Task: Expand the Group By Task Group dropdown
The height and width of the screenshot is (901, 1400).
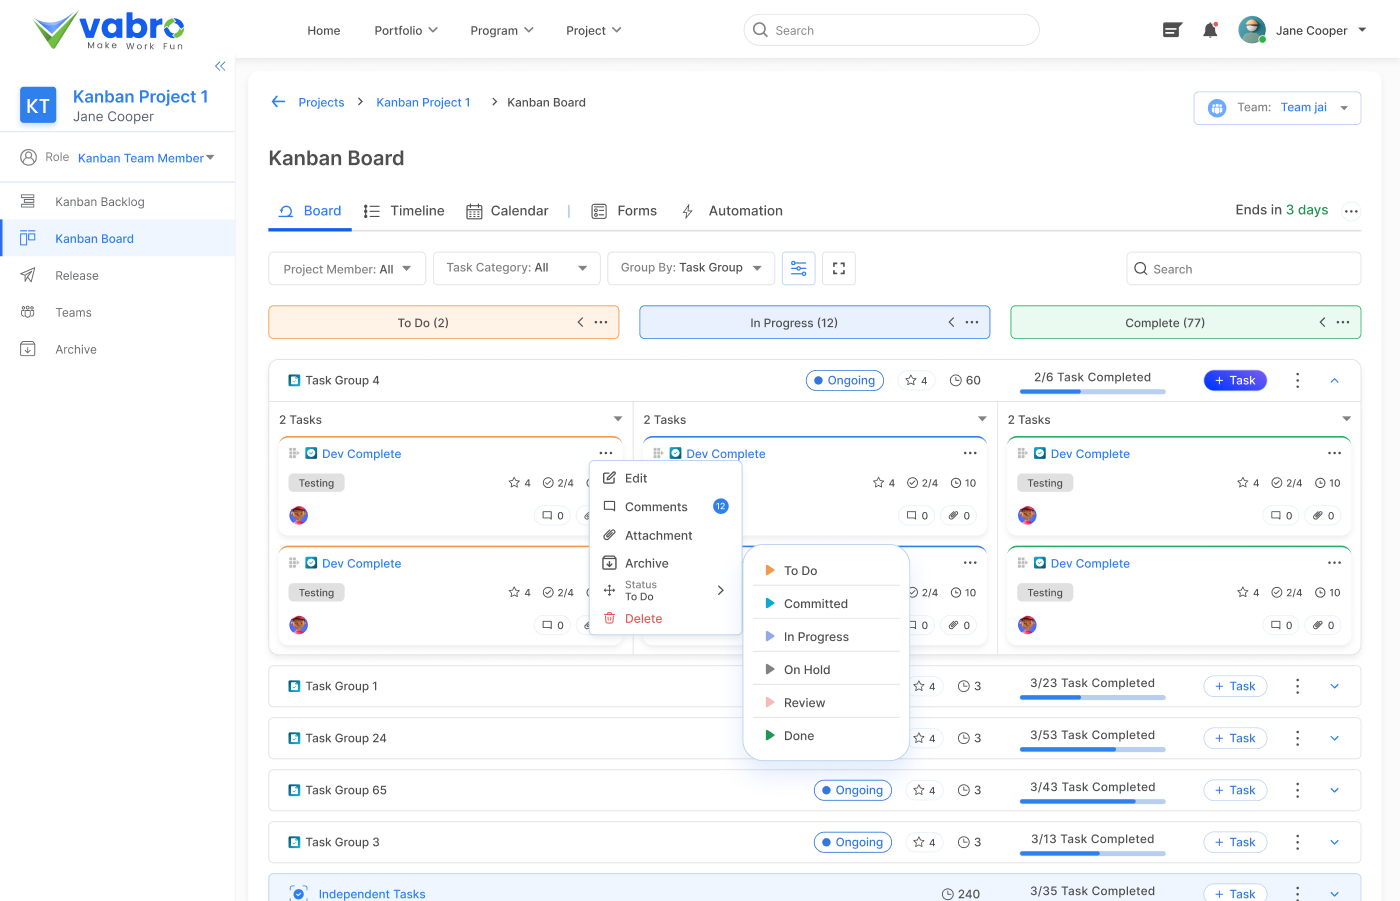Action: [x=691, y=268]
